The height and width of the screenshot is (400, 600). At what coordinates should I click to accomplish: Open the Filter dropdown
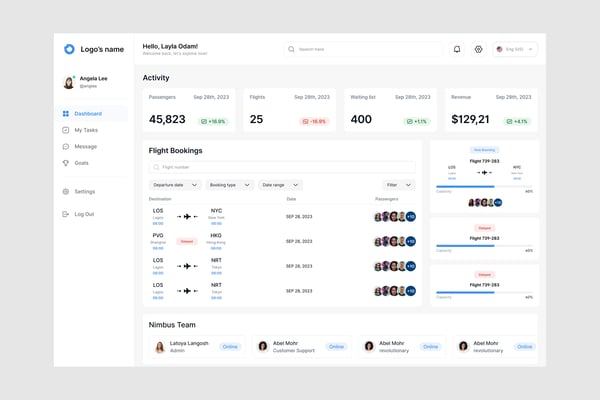tap(399, 185)
